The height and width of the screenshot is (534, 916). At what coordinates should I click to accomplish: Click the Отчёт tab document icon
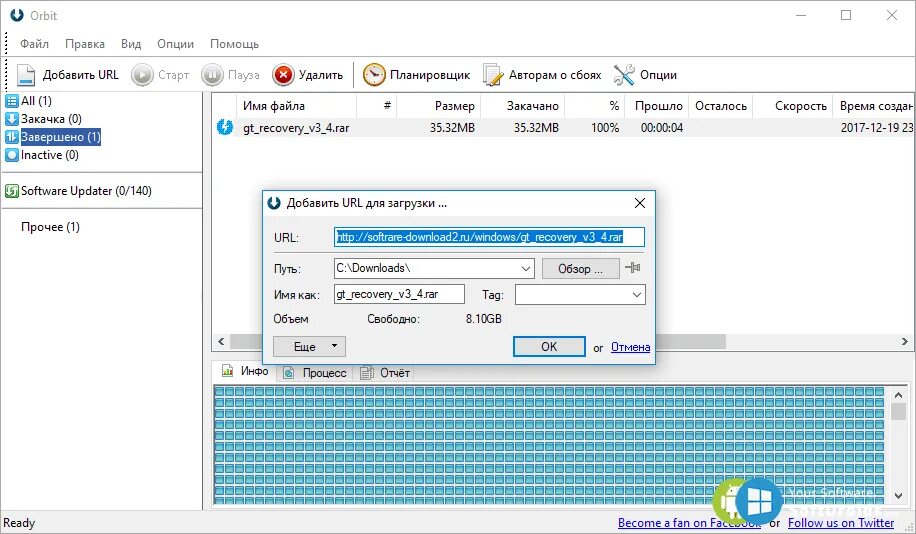pos(366,372)
